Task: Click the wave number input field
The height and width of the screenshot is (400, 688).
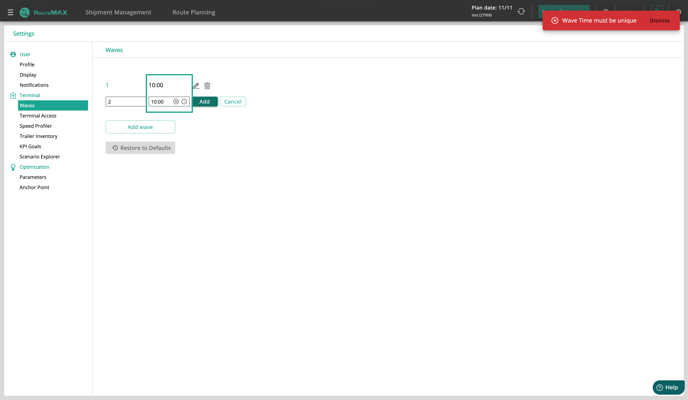Action: pos(125,102)
